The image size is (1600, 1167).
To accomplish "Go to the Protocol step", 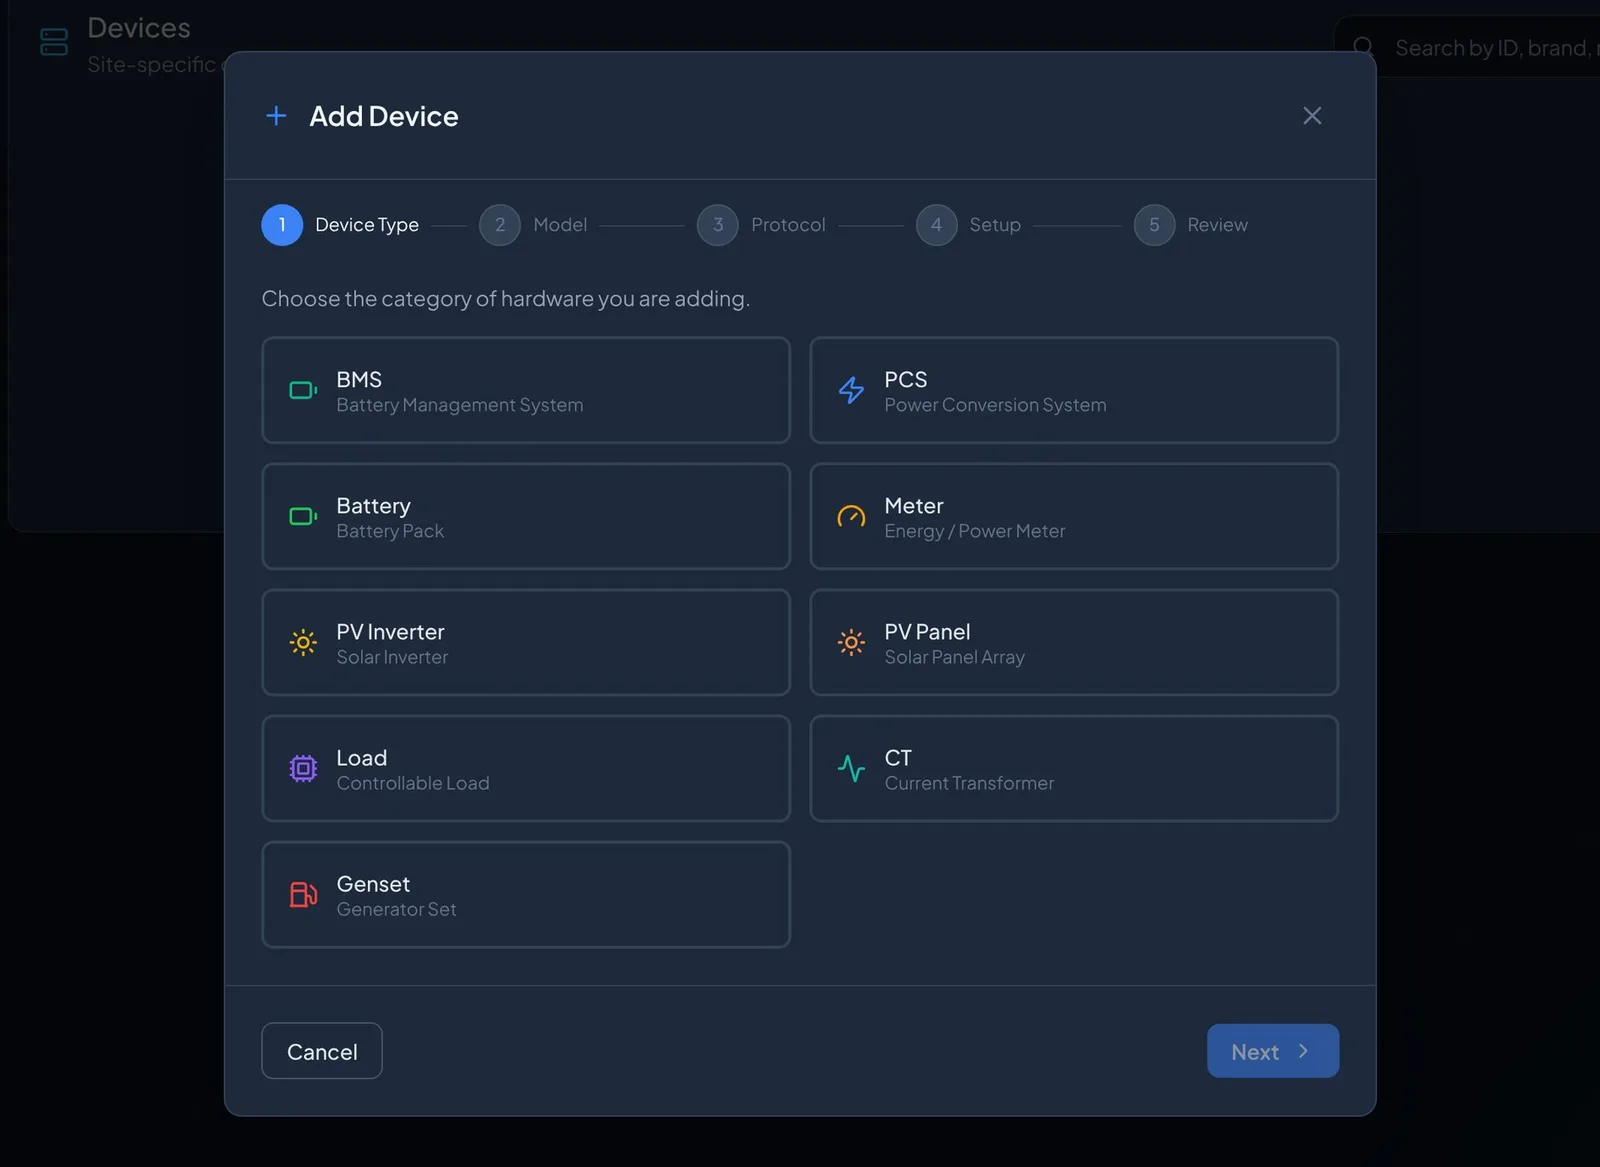I will (x=761, y=225).
